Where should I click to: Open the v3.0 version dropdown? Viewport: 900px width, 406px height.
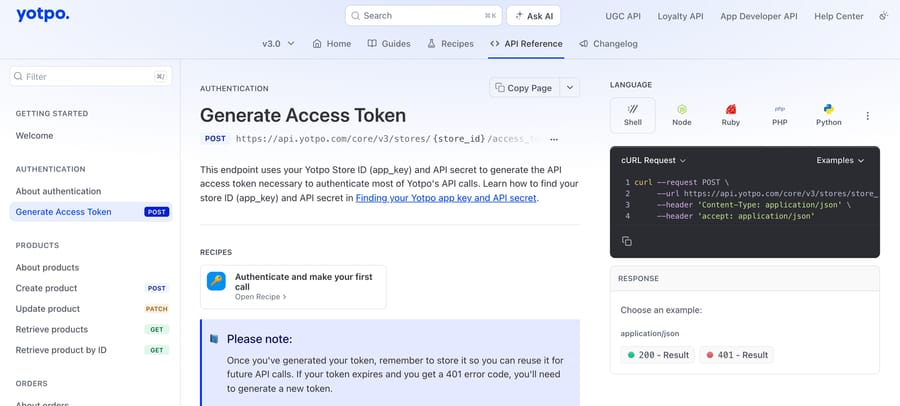278,44
